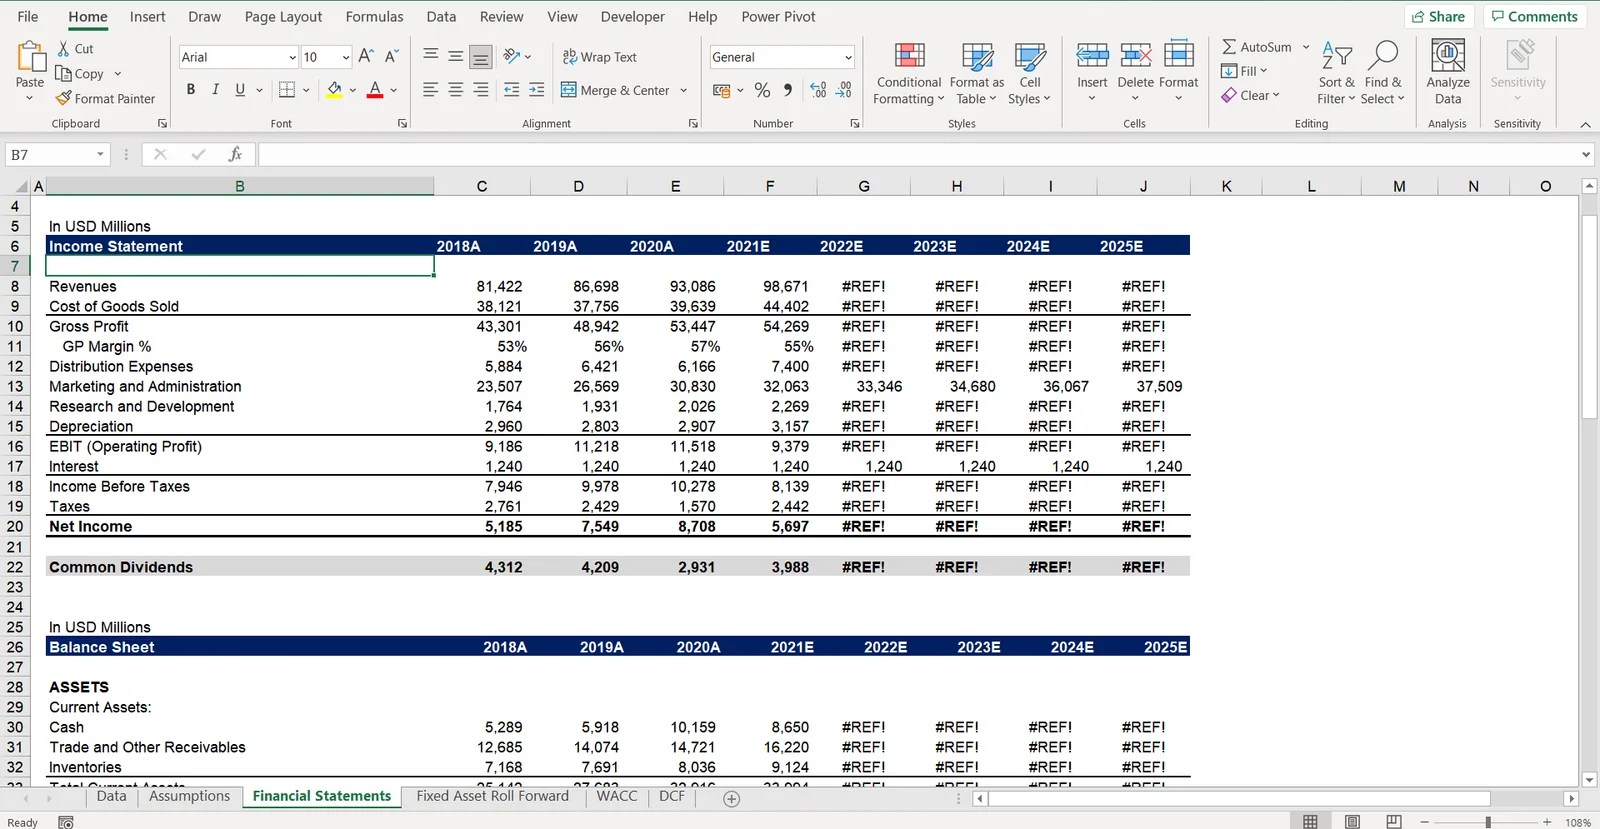The height and width of the screenshot is (829, 1600).
Task: Click the Share button
Action: point(1438,16)
